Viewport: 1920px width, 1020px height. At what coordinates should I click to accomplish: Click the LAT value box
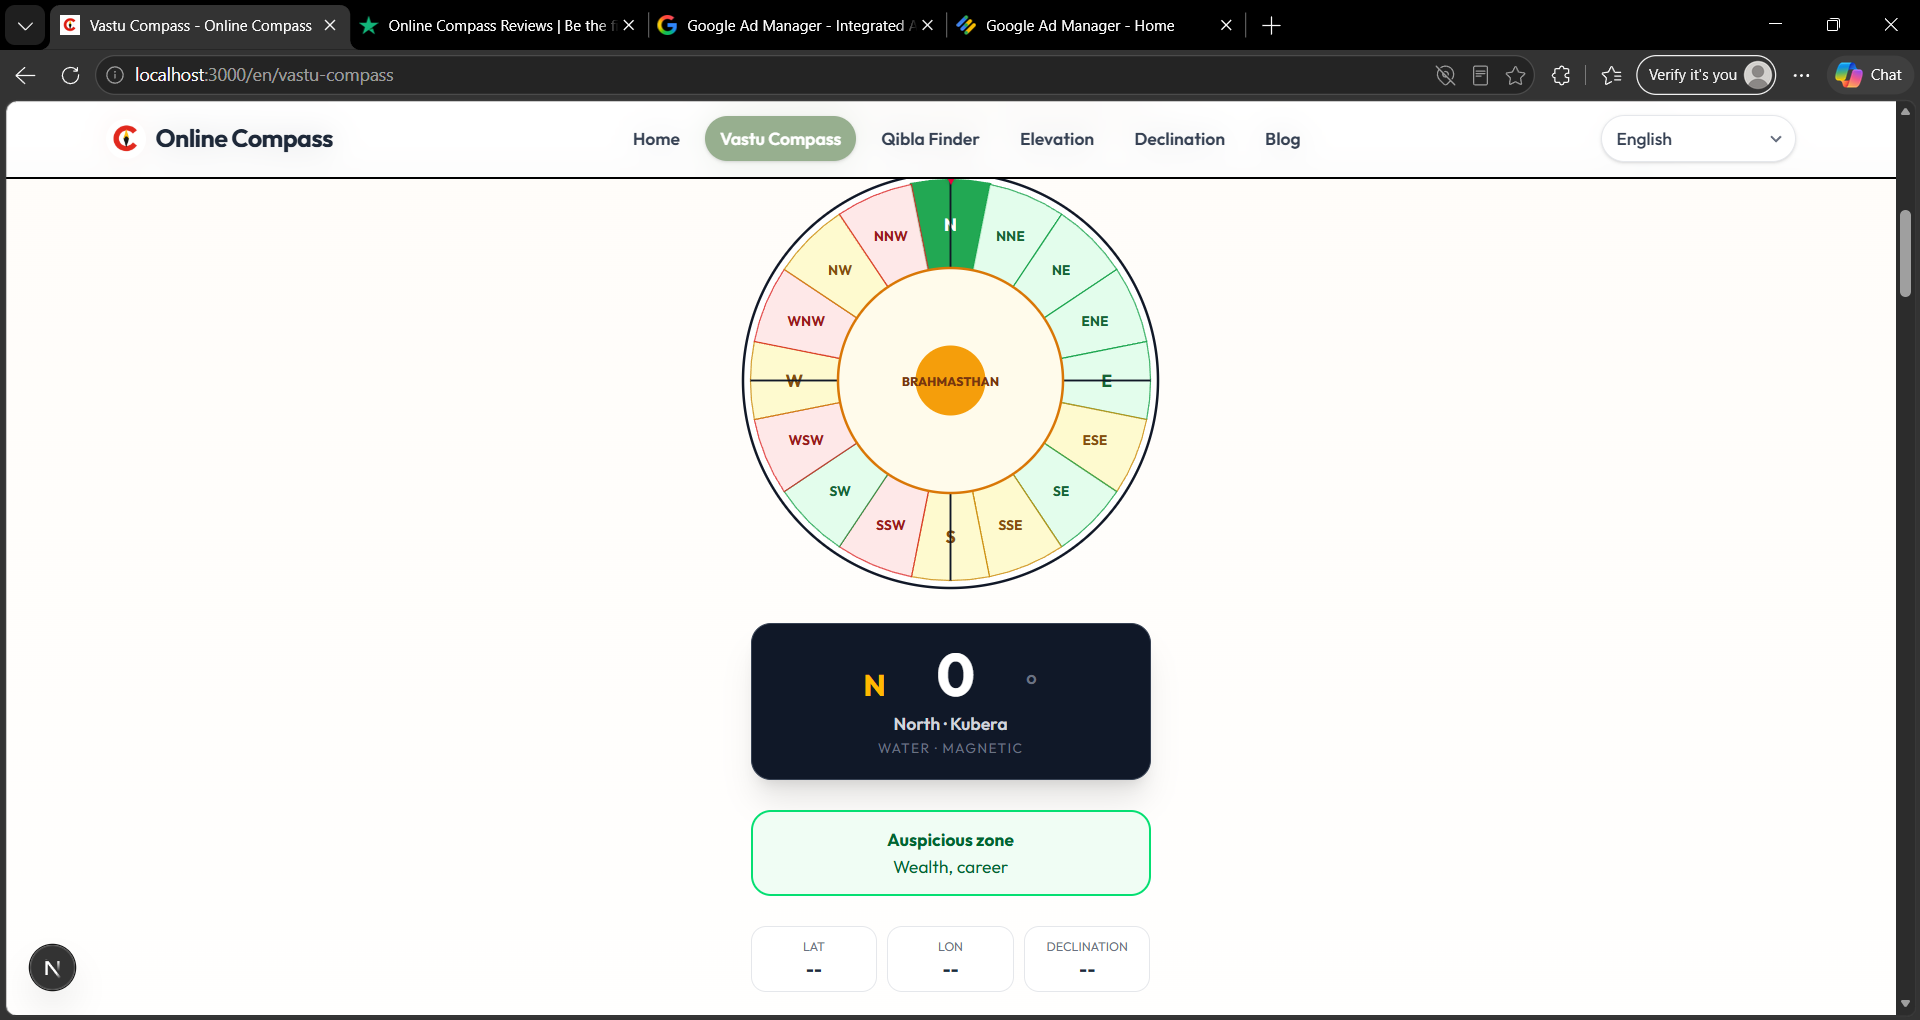814,959
